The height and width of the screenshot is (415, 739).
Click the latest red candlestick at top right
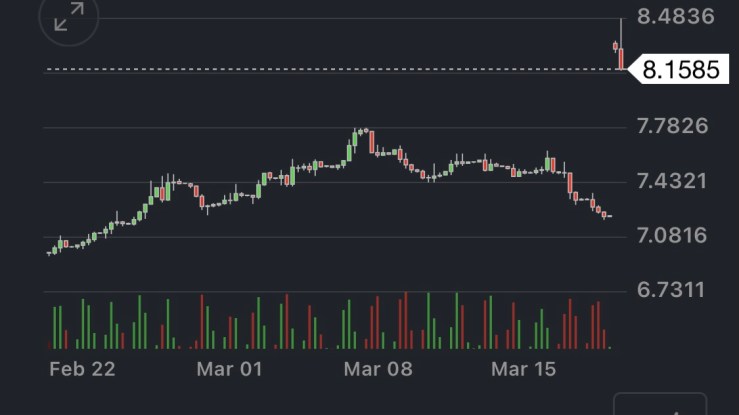coord(621,58)
